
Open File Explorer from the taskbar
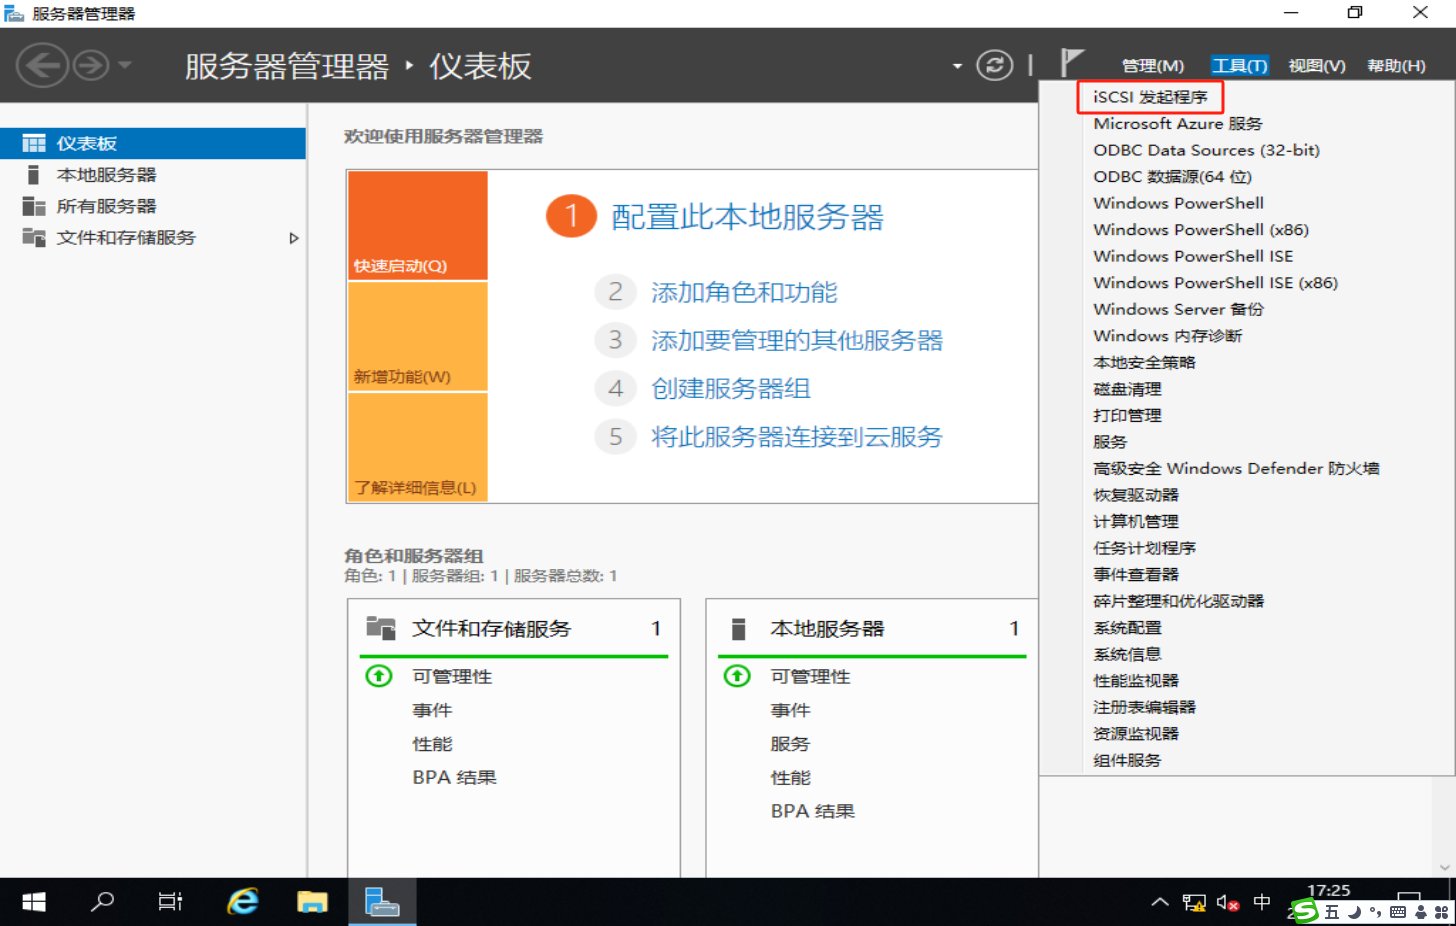[312, 902]
